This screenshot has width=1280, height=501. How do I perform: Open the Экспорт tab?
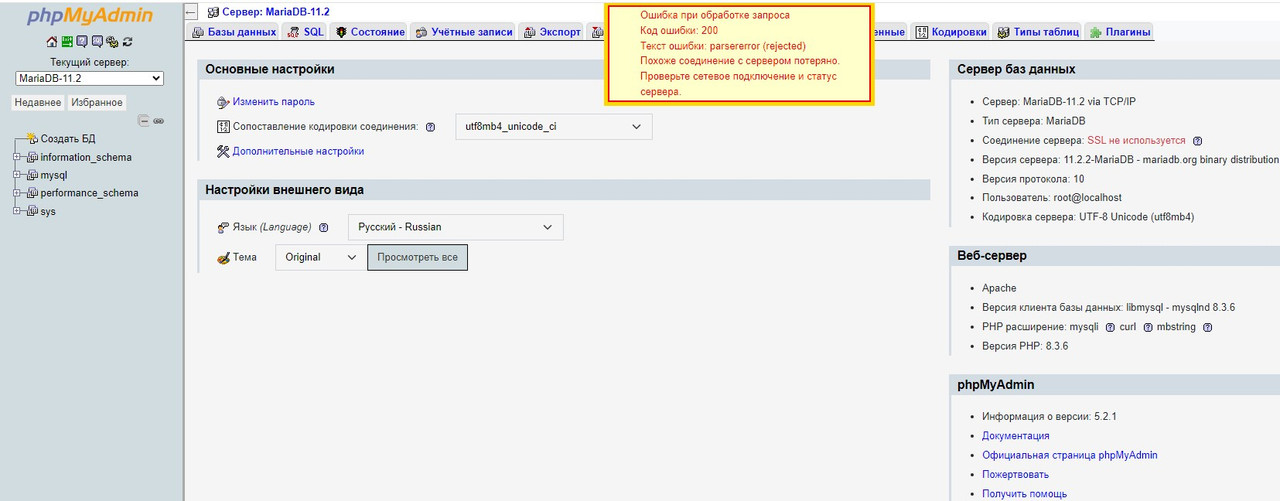(x=552, y=32)
